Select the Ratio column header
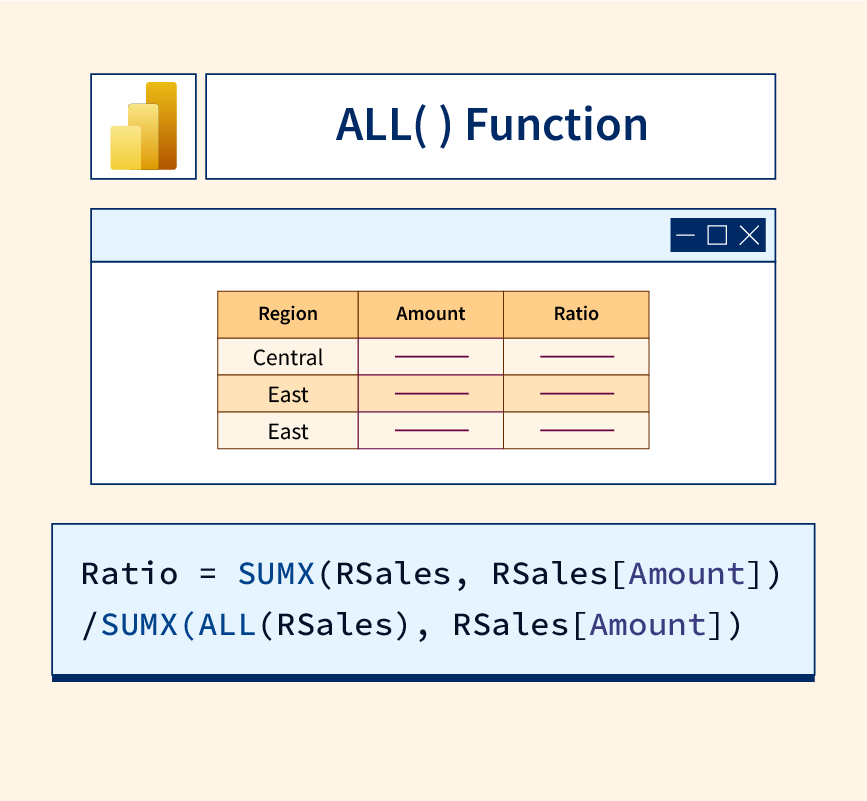This screenshot has width=867, height=801. tap(576, 314)
